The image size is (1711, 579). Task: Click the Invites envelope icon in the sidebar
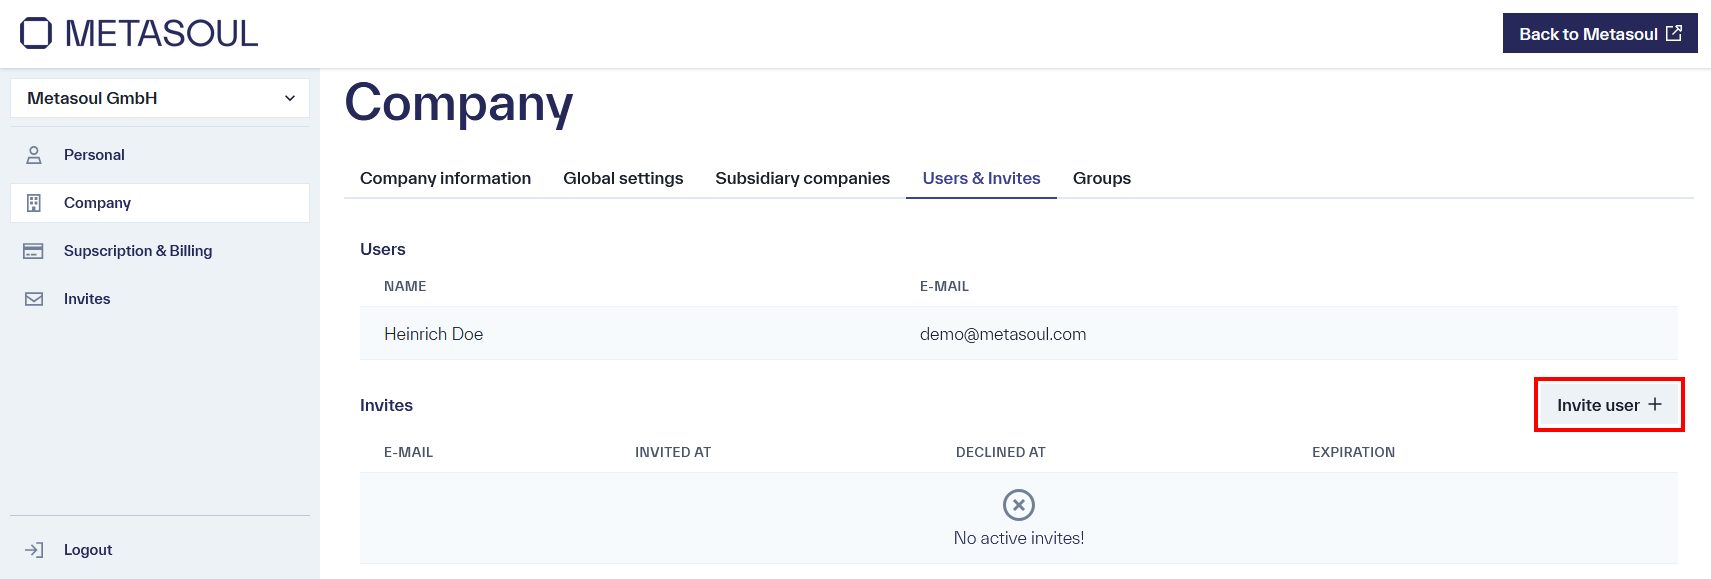point(34,299)
